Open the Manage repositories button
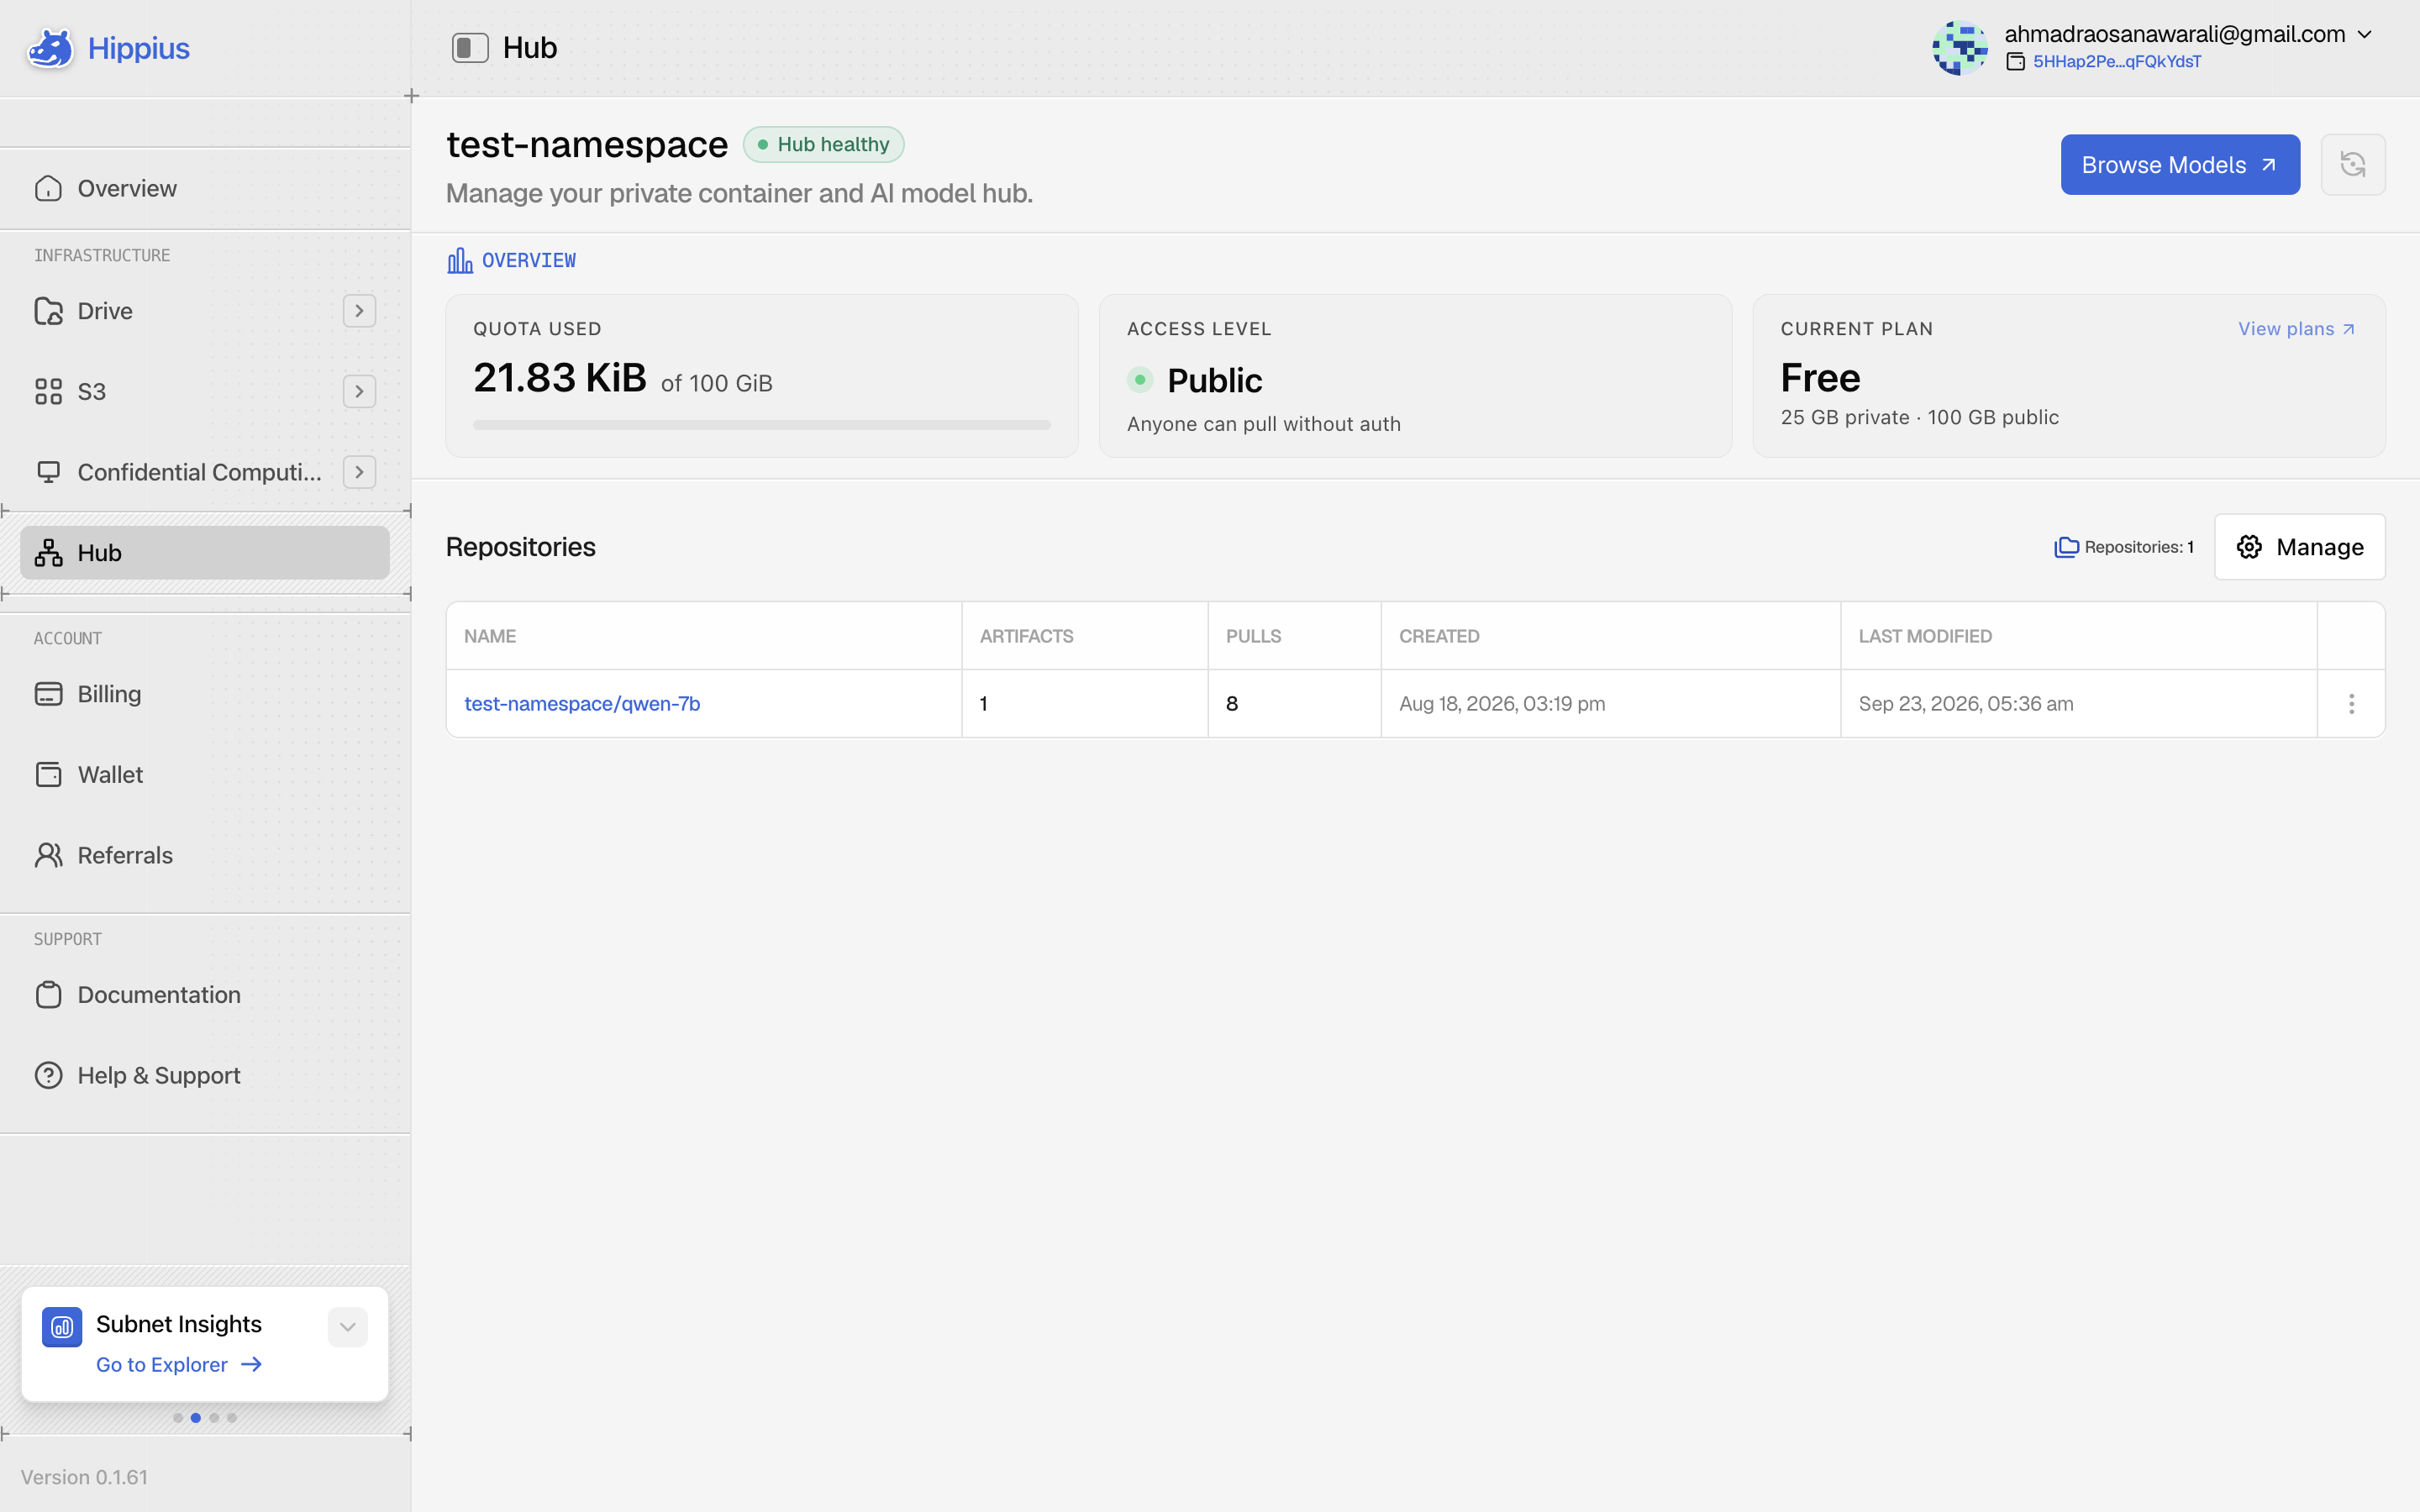Screen dimensions: 2420x1512 [x=2300, y=547]
